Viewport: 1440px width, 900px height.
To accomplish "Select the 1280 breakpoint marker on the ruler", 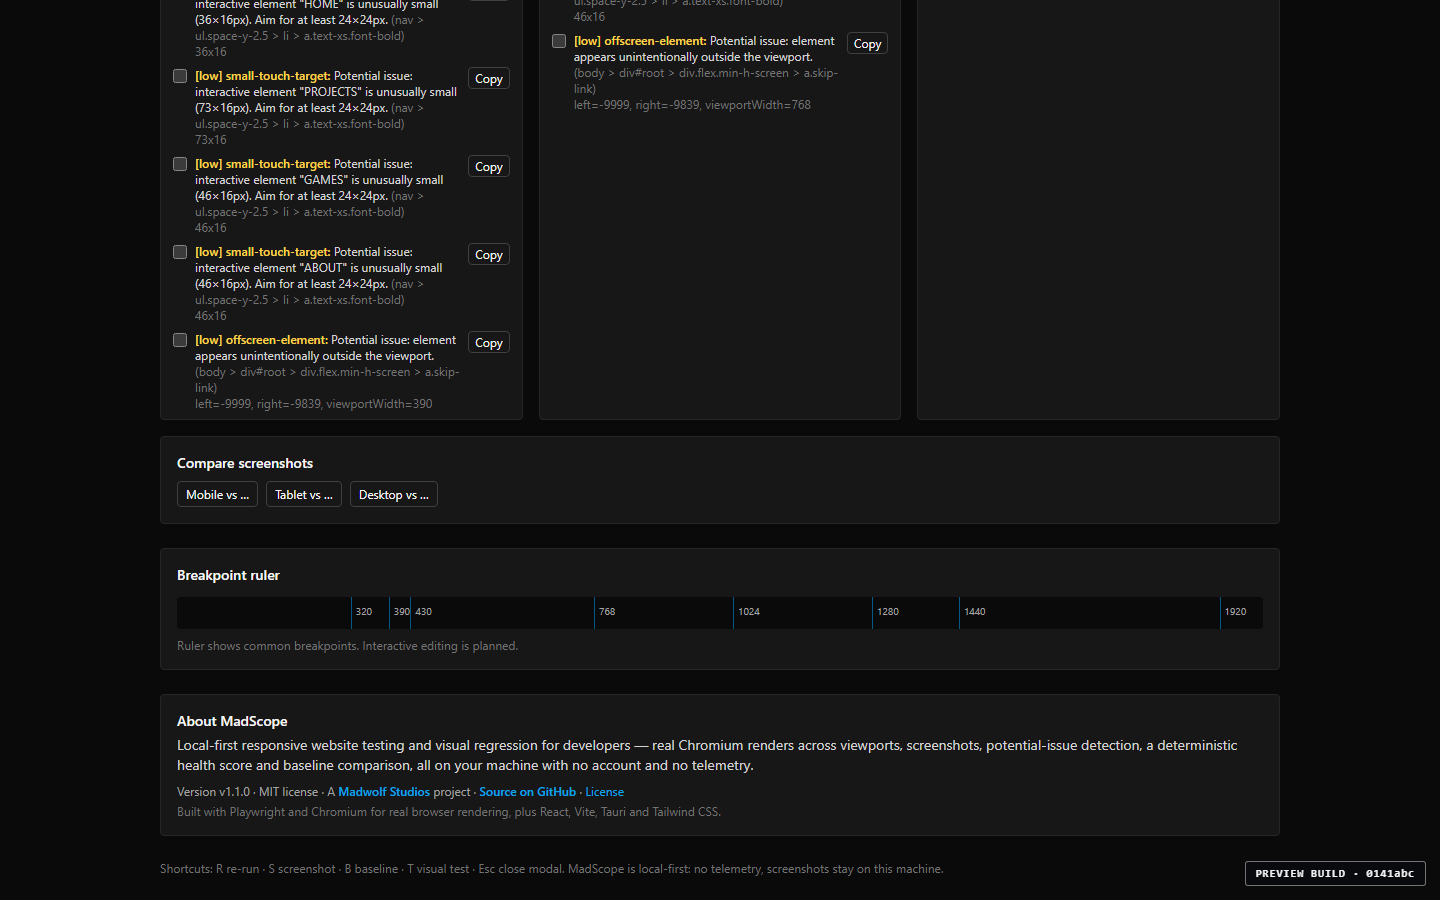I will tap(888, 612).
